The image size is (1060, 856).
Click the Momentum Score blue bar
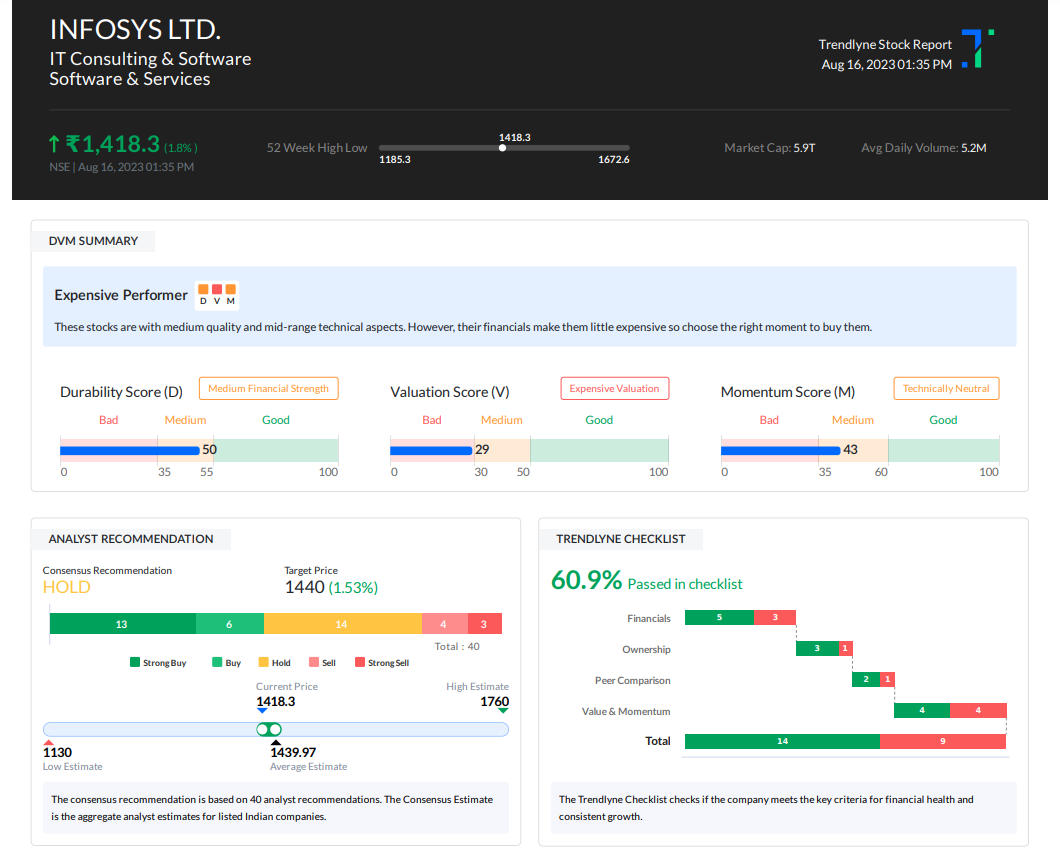pyautogui.click(x=781, y=450)
